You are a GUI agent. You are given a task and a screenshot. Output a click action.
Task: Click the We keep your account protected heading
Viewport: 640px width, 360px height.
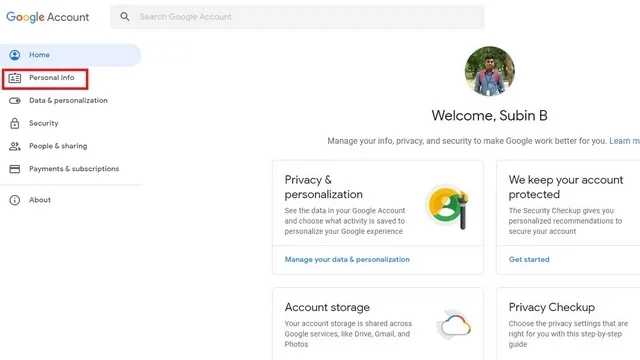(x=566, y=187)
